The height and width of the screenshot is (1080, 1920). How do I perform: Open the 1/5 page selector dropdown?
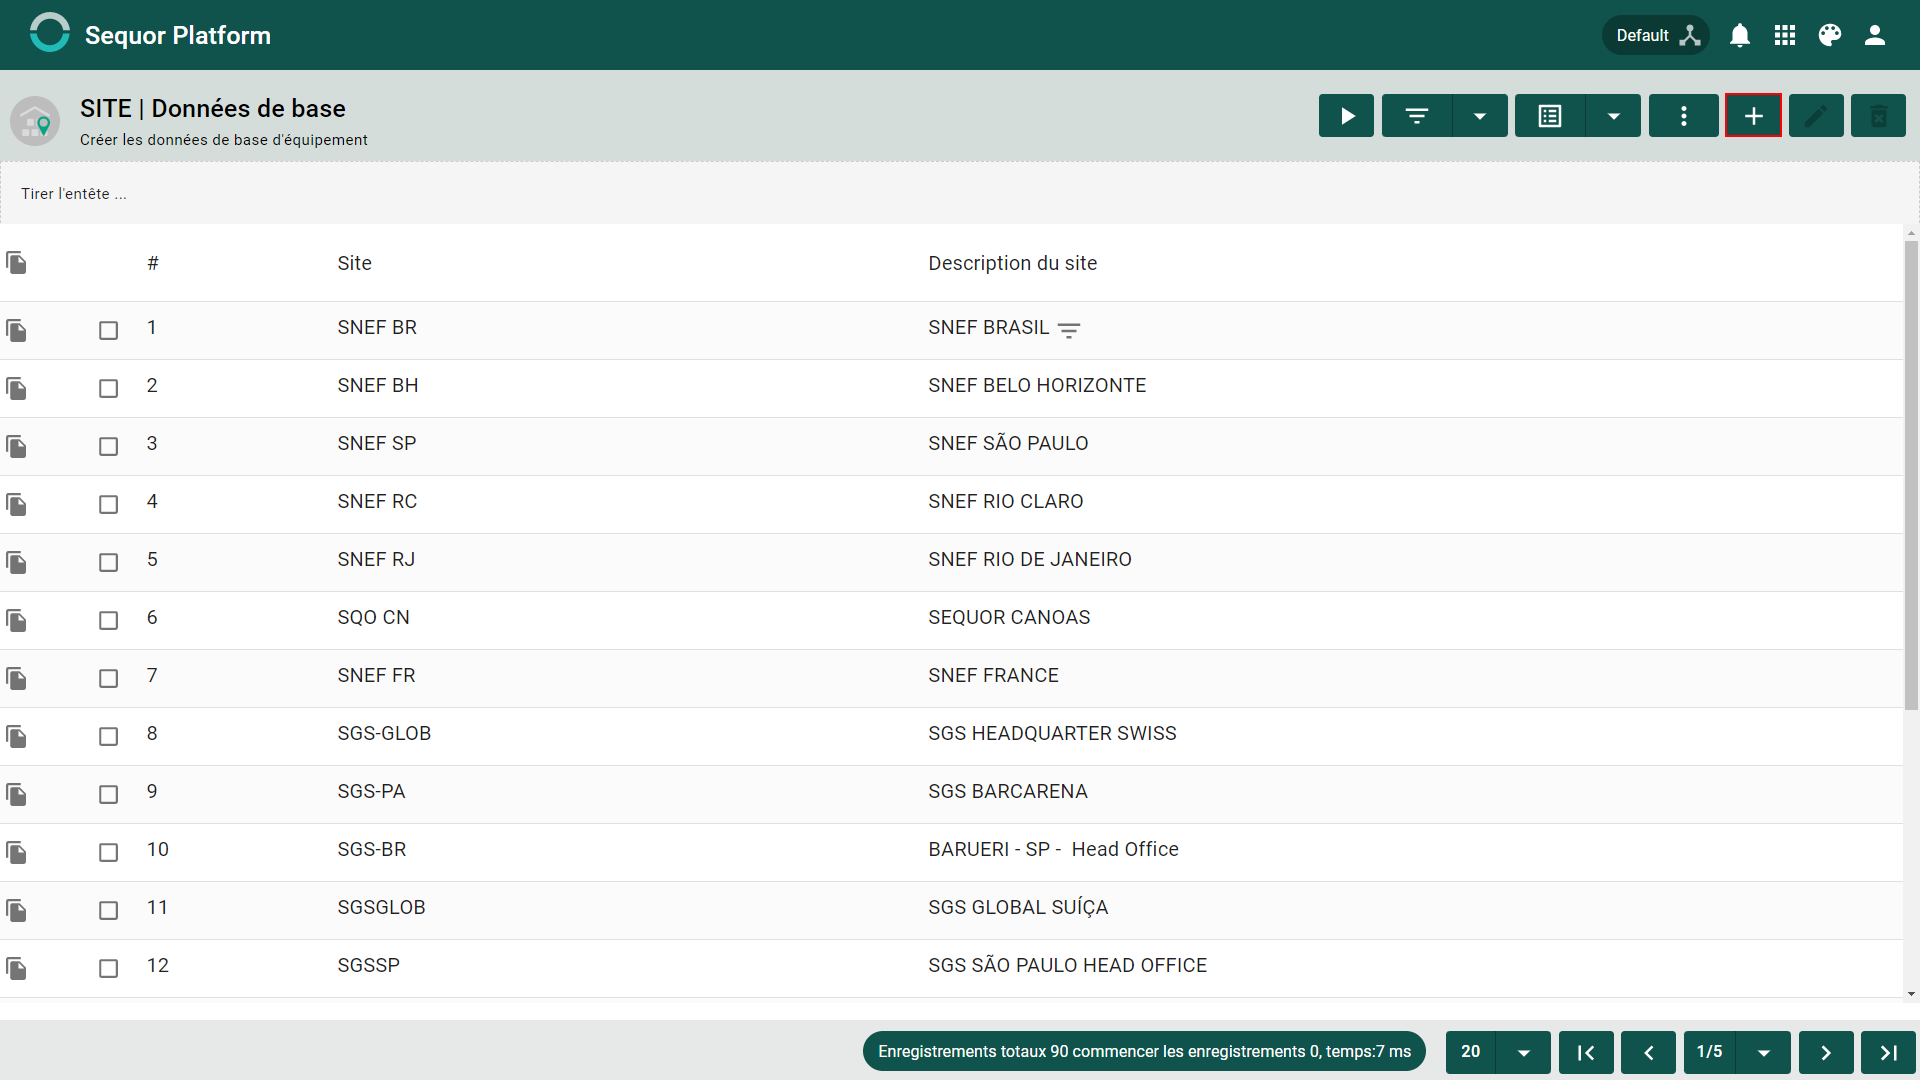point(1764,1052)
